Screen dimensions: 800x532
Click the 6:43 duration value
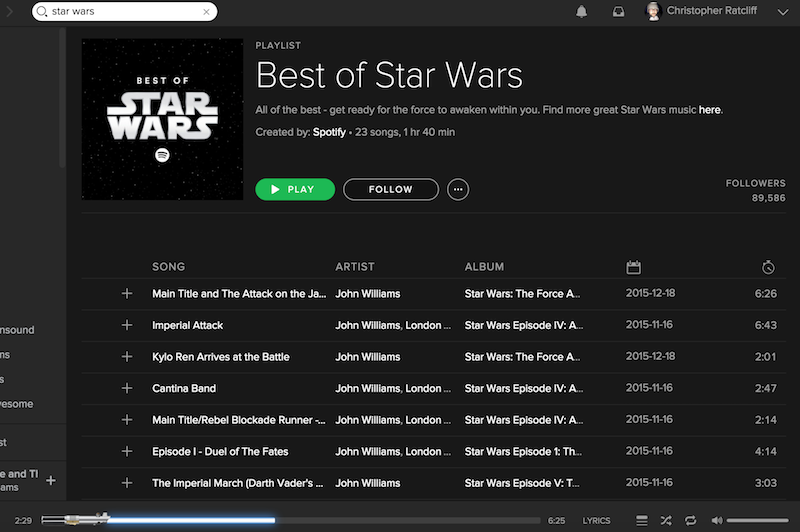pyautogui.click(x=765, y=325)
